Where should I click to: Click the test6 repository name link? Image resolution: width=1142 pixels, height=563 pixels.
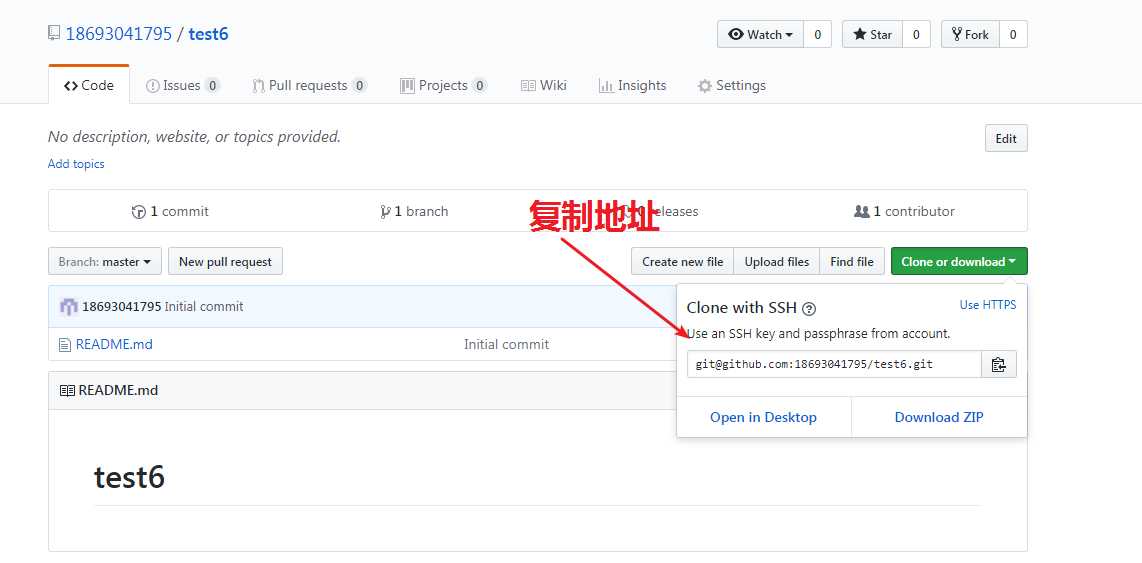(208, 34)
